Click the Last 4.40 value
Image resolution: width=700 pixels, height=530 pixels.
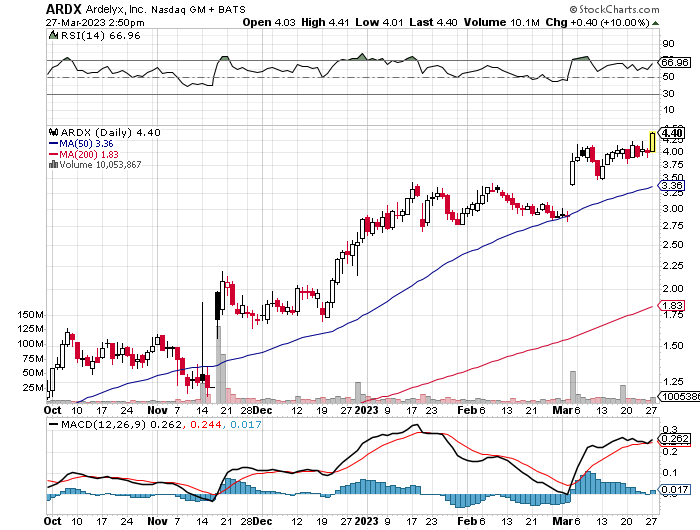point(433,22)
